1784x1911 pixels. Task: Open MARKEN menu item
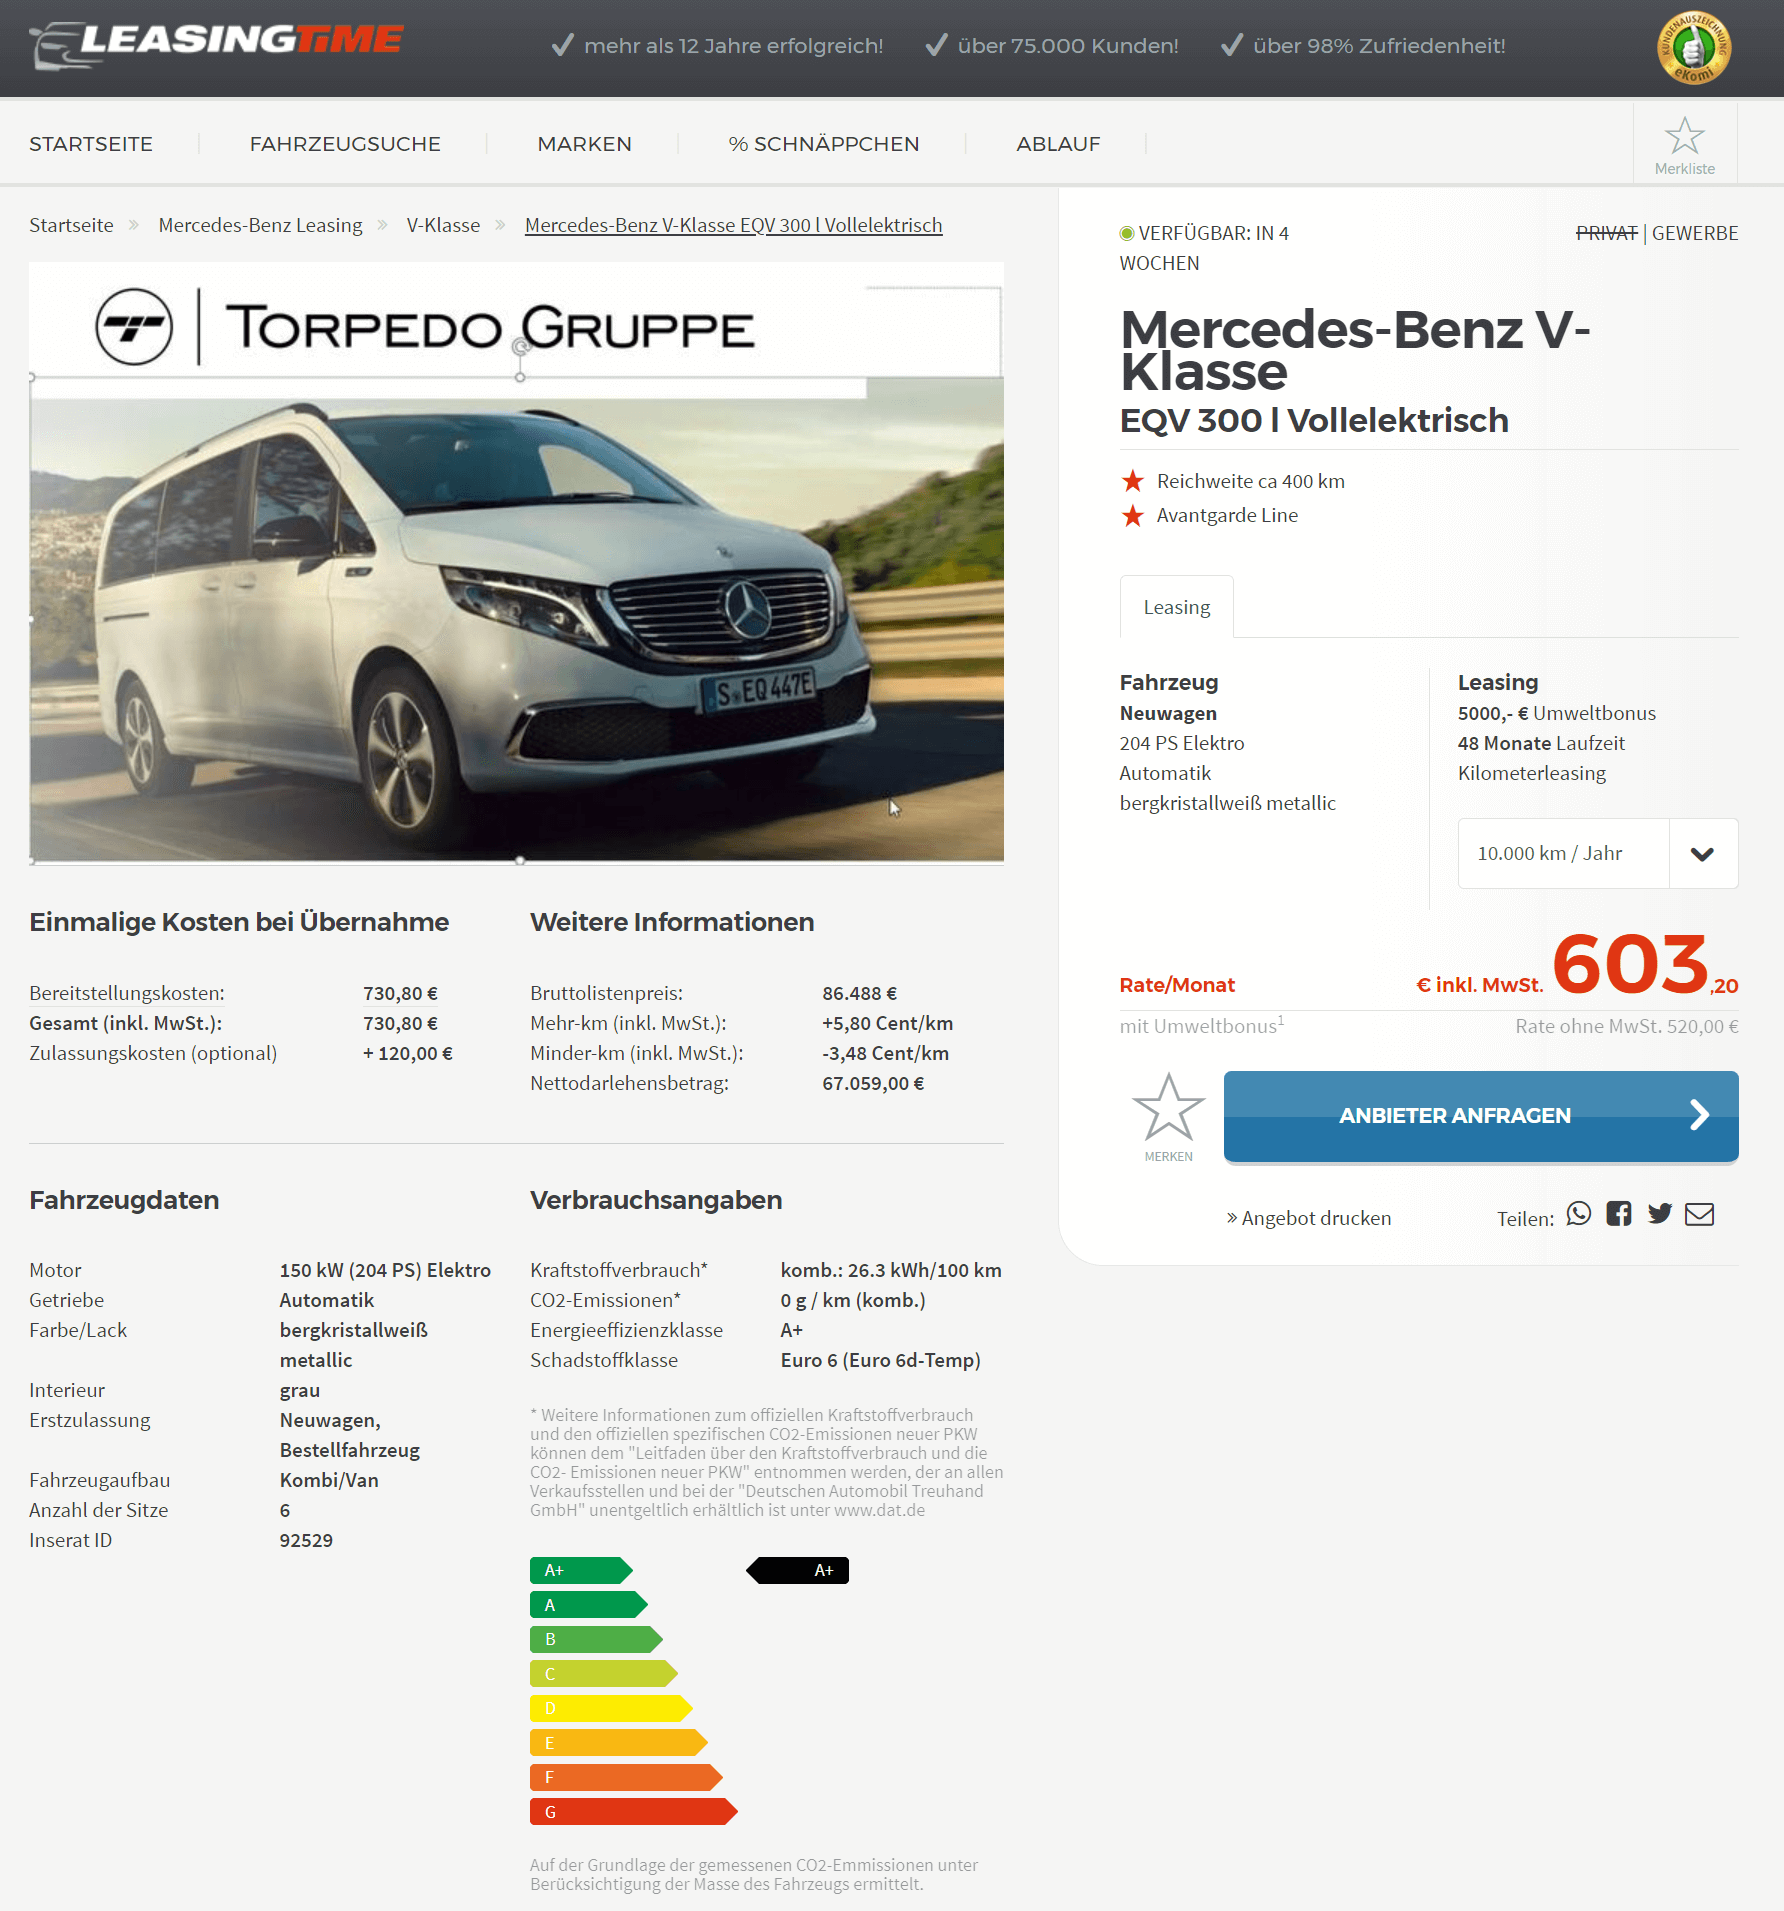[584, 144]
